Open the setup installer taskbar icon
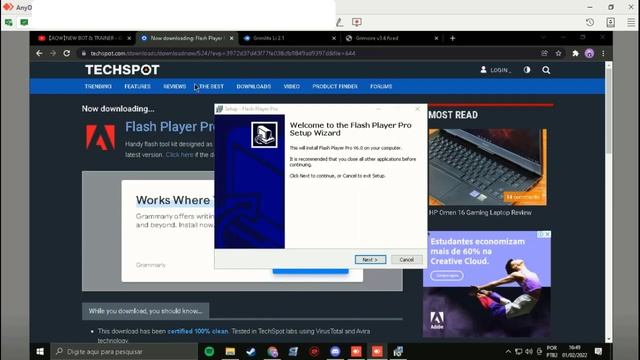Screen dimensions: 640x360 point(398,351)
